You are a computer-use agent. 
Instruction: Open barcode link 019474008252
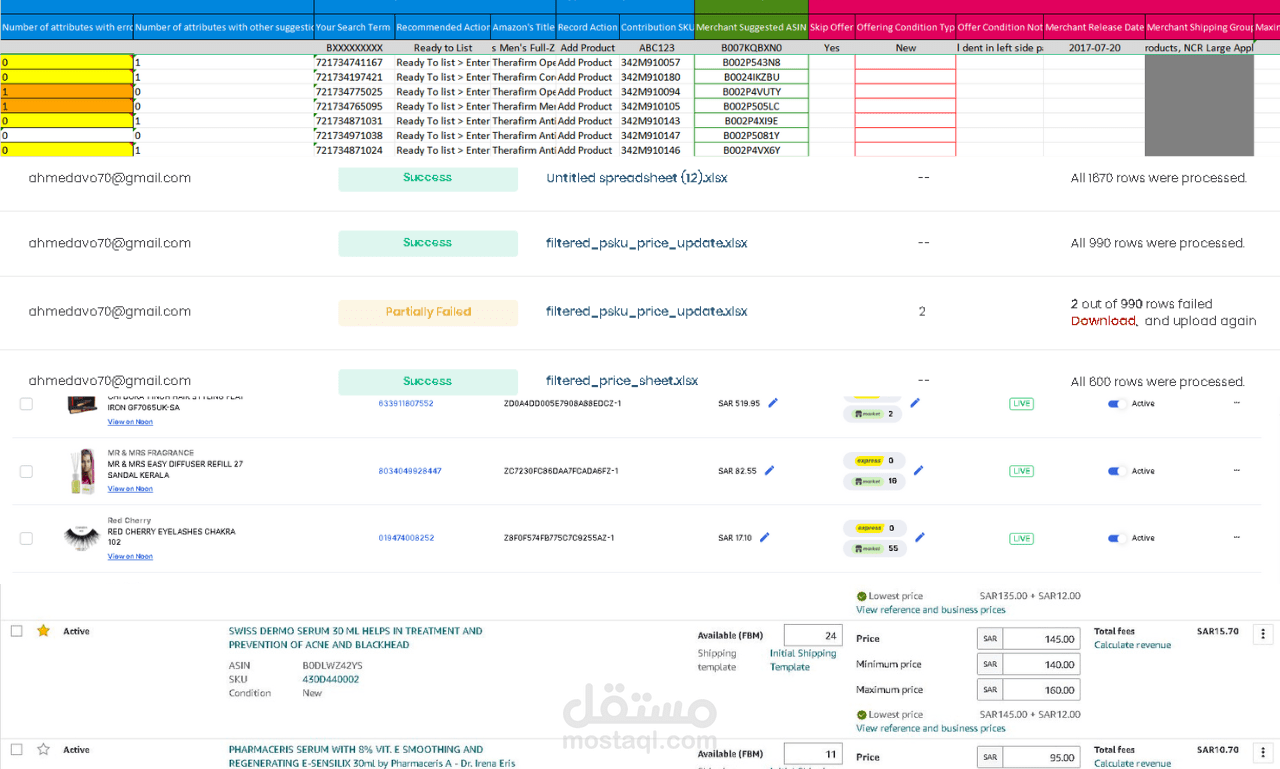[x=406, y=538]
